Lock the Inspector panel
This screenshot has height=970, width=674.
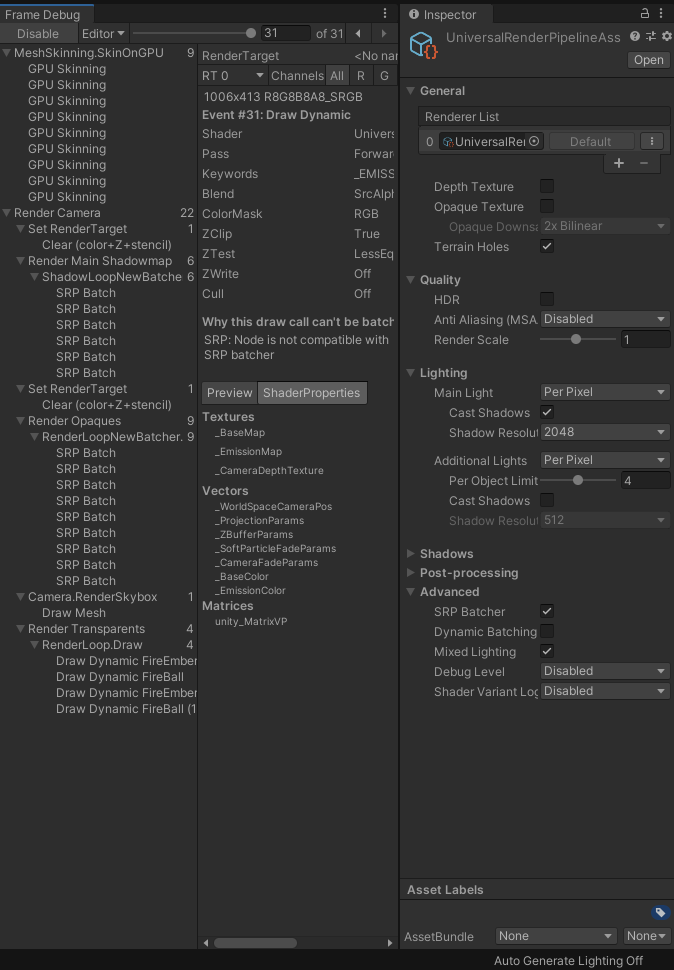pyautogui.click(x=645, y=13)
